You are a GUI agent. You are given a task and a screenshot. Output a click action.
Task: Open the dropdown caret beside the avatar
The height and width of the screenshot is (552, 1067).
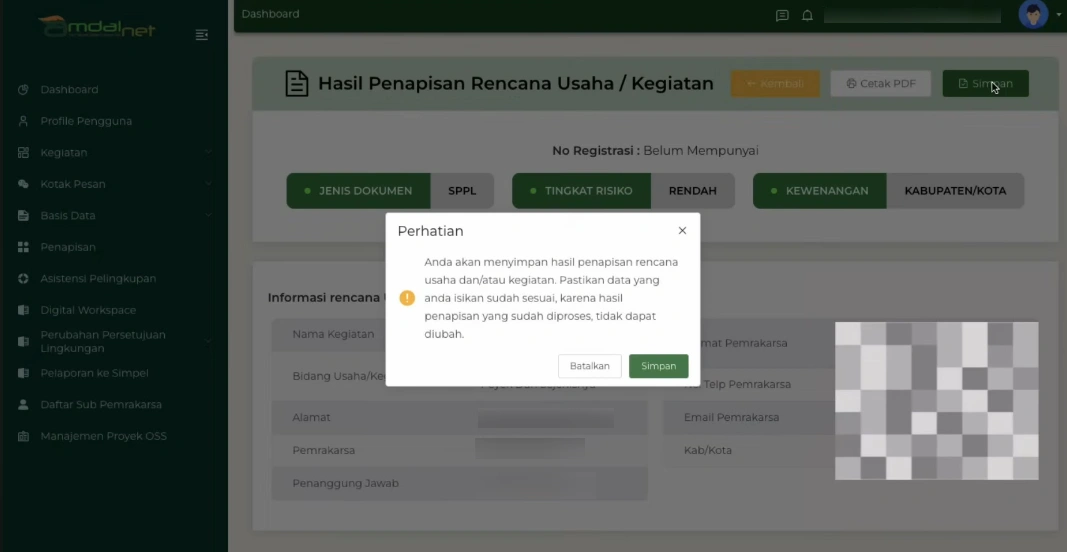pos(1059,15)
